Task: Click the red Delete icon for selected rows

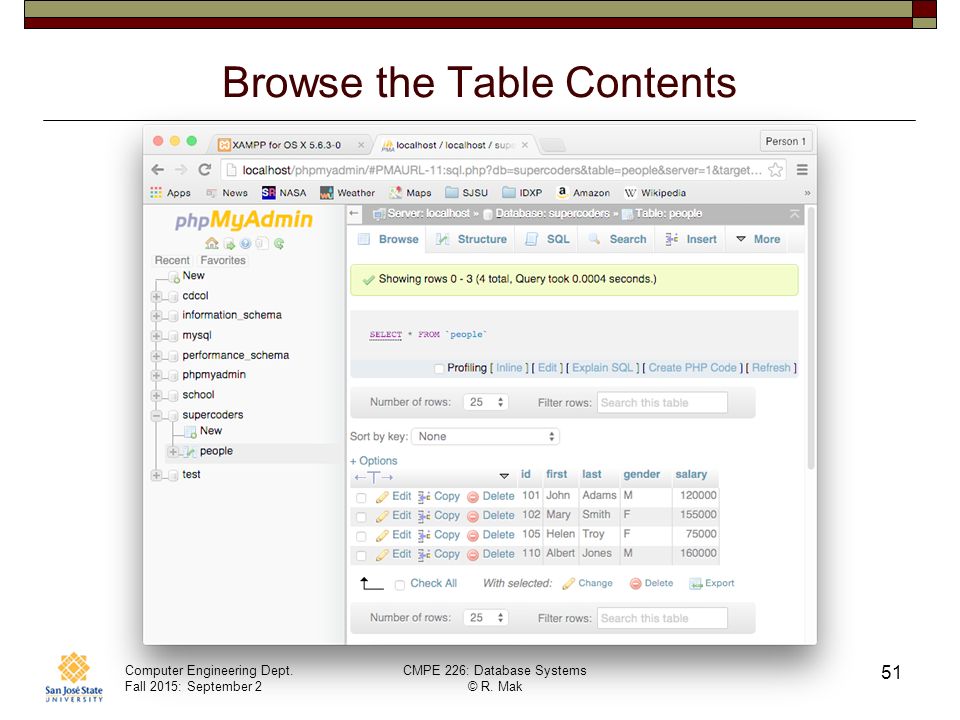Action: click(636, 583)
